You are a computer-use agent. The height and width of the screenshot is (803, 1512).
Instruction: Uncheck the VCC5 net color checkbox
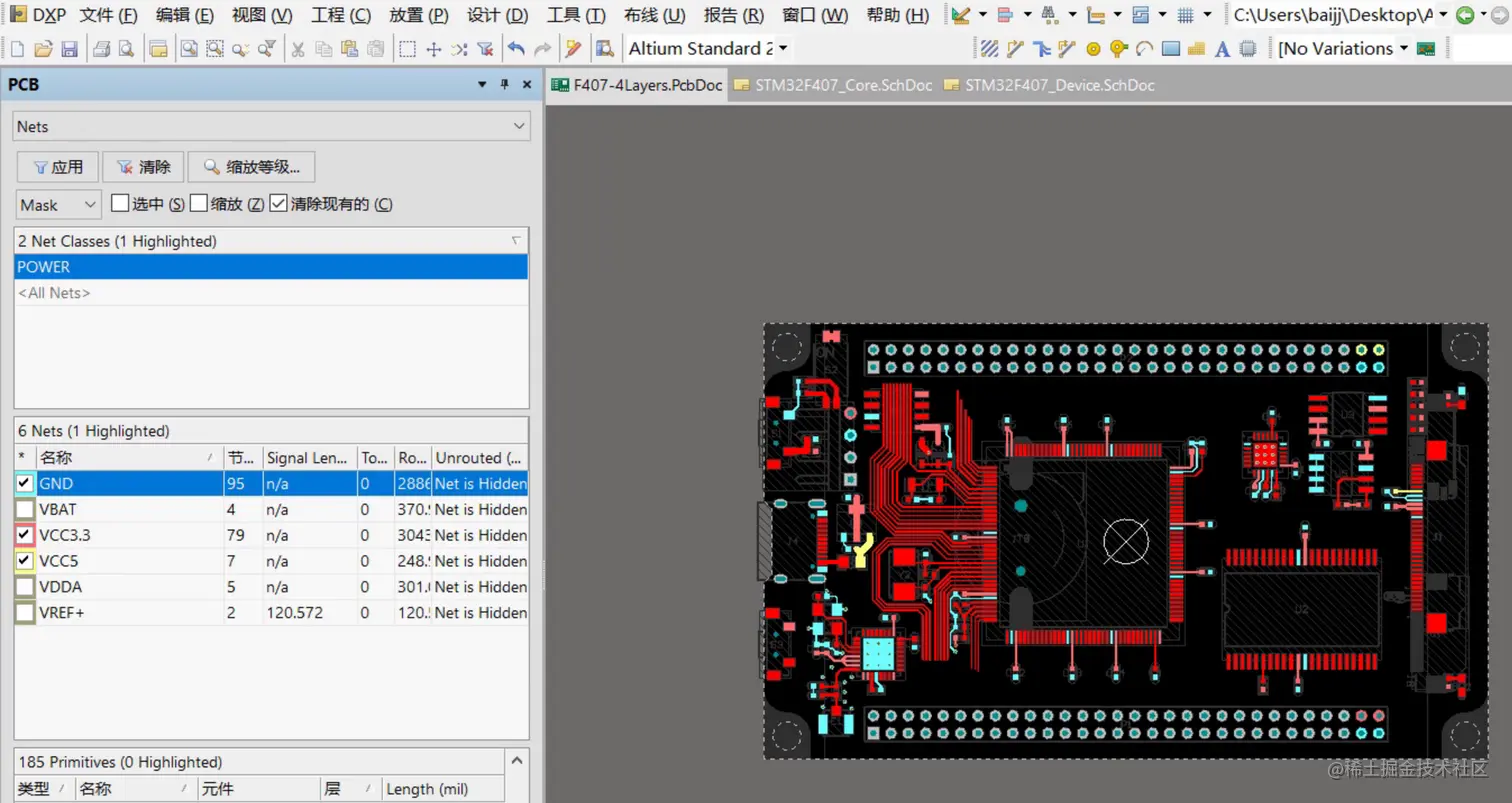(x=25, y=561)
